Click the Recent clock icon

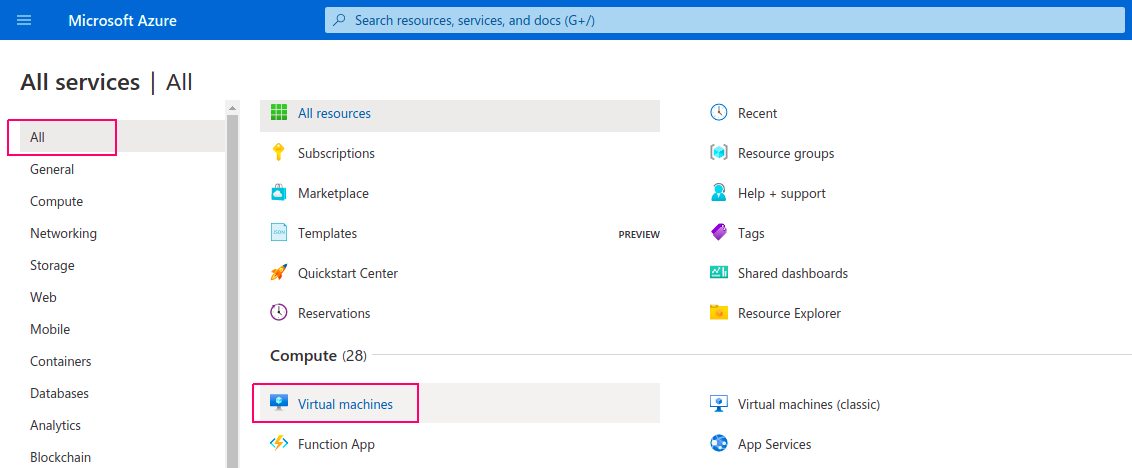click(718, 113)
